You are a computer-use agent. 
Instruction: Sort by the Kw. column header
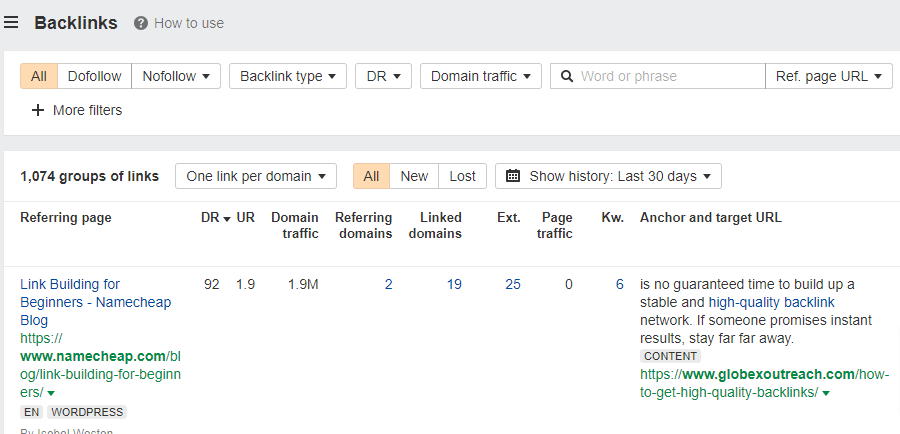[x=612, y=218]
